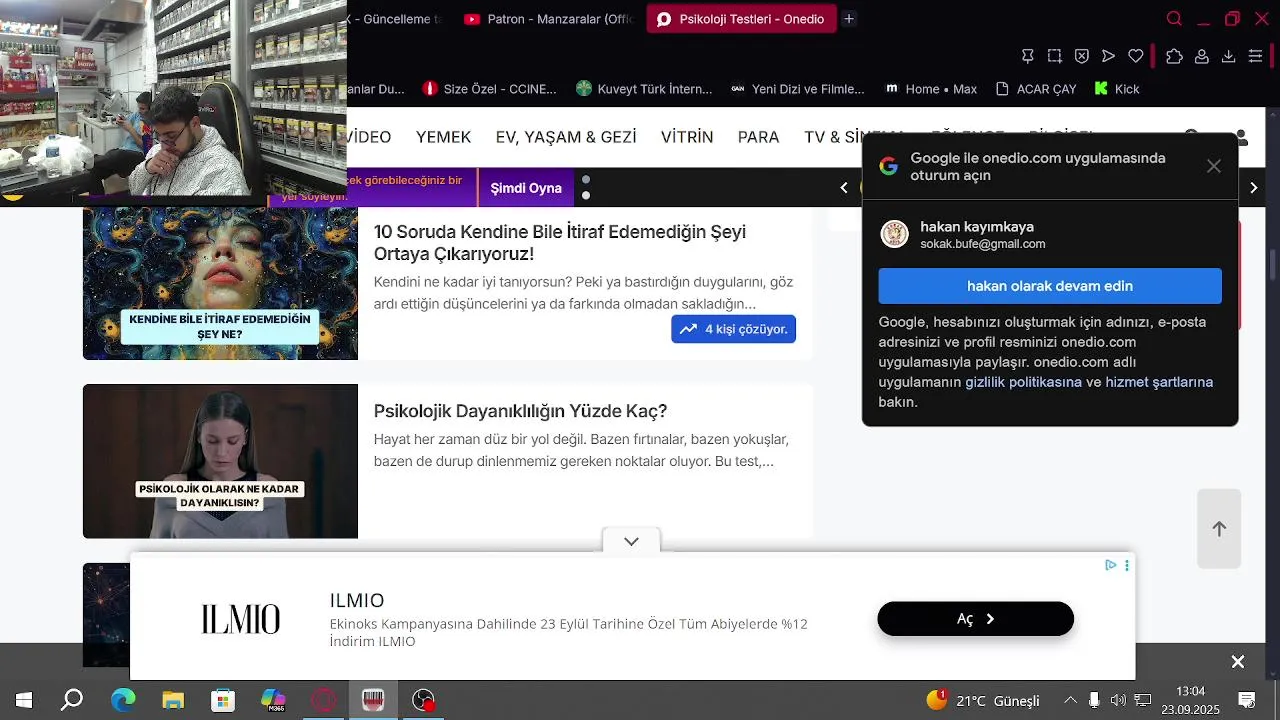Switch to Patron - Manzaralar YouTube tab
The image size is (1280, 720).
pyautogui.click(x=548, y=19)
